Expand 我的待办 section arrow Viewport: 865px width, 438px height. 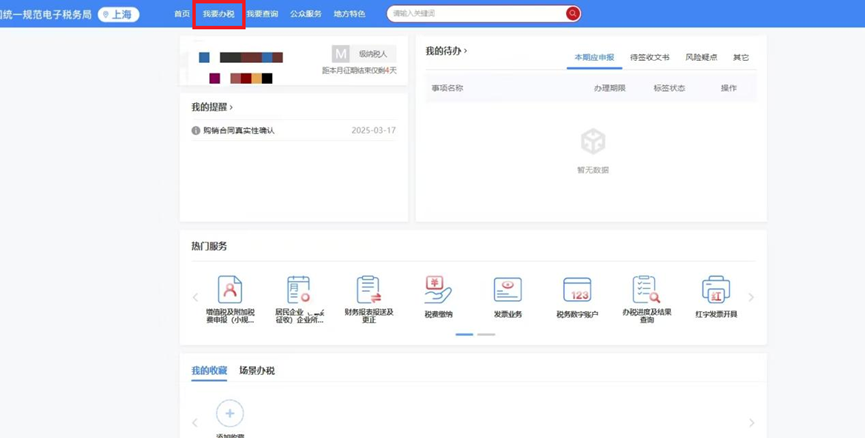(x=465, y=51)
